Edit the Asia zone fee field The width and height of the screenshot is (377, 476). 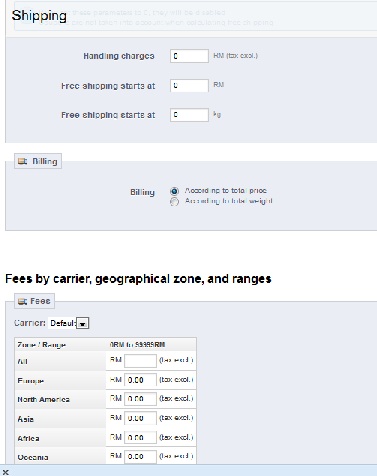[140, 418]
